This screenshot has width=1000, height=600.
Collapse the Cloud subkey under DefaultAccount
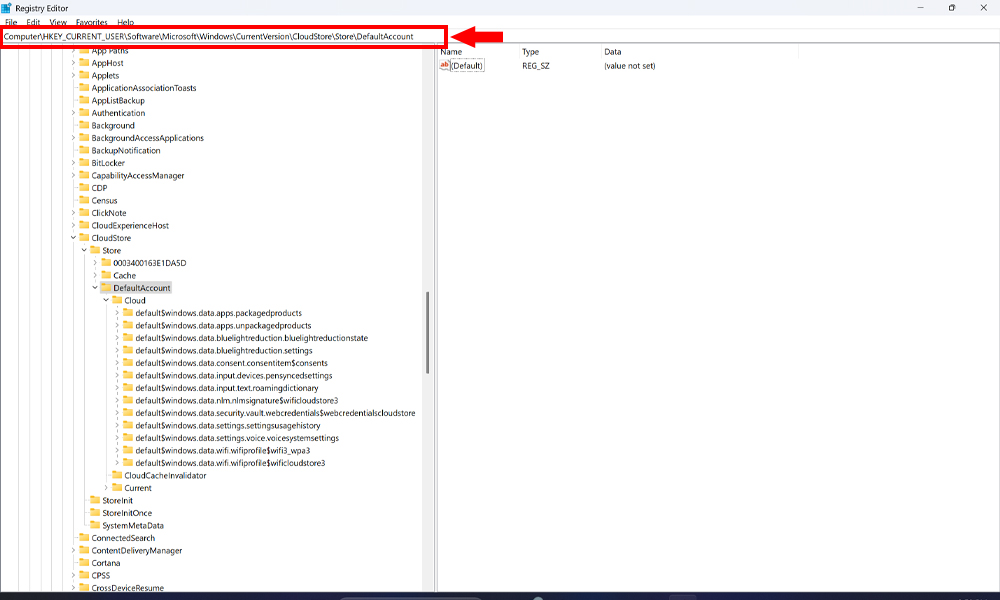[x=106, y=300]
